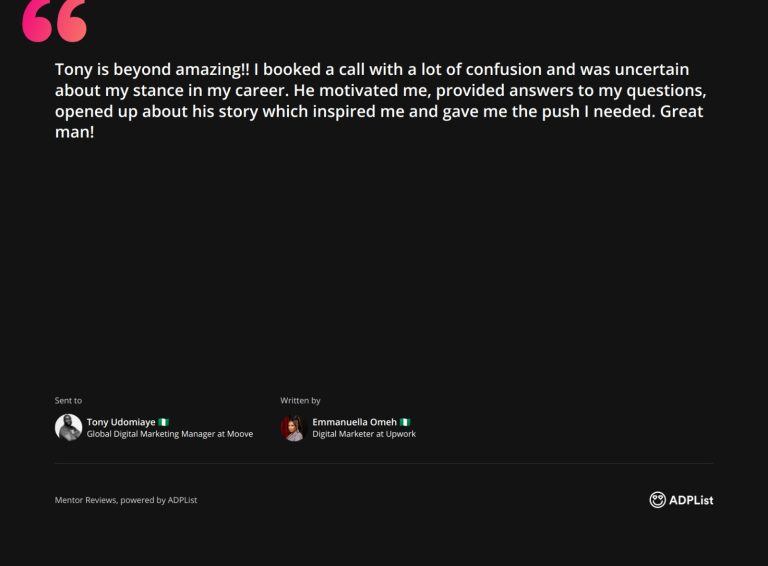The width and height of the screenshot is (768, 566).
Task: Open Tony Udomiaye's name link
Action: click(121, 422)
